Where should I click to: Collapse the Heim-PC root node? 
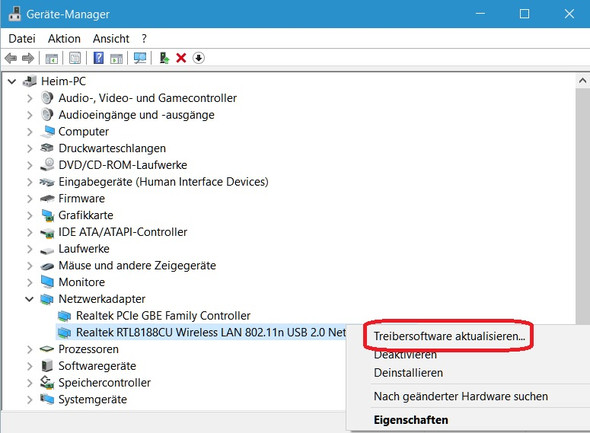point(12,81)
